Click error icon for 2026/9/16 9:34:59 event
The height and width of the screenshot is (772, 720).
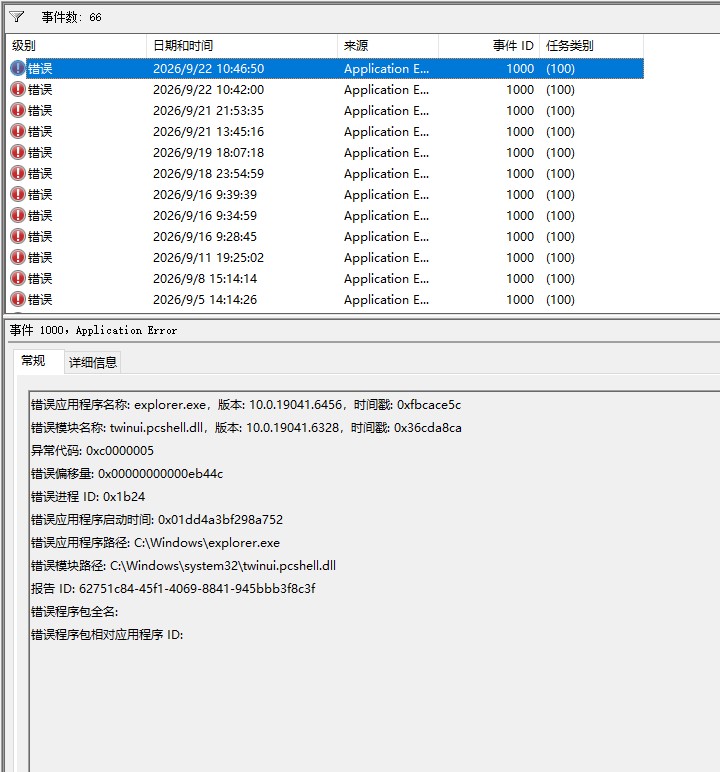click(18, 216)
